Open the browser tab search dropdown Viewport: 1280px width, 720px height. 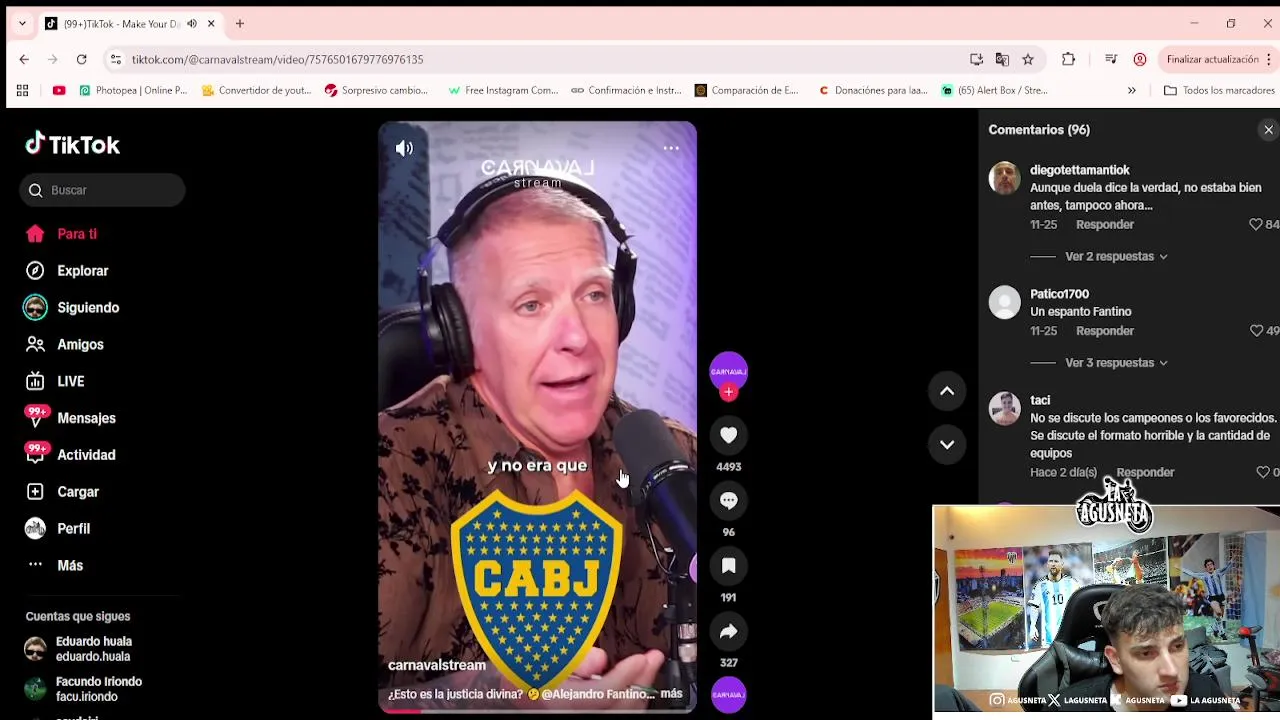(x=22, y=24)
